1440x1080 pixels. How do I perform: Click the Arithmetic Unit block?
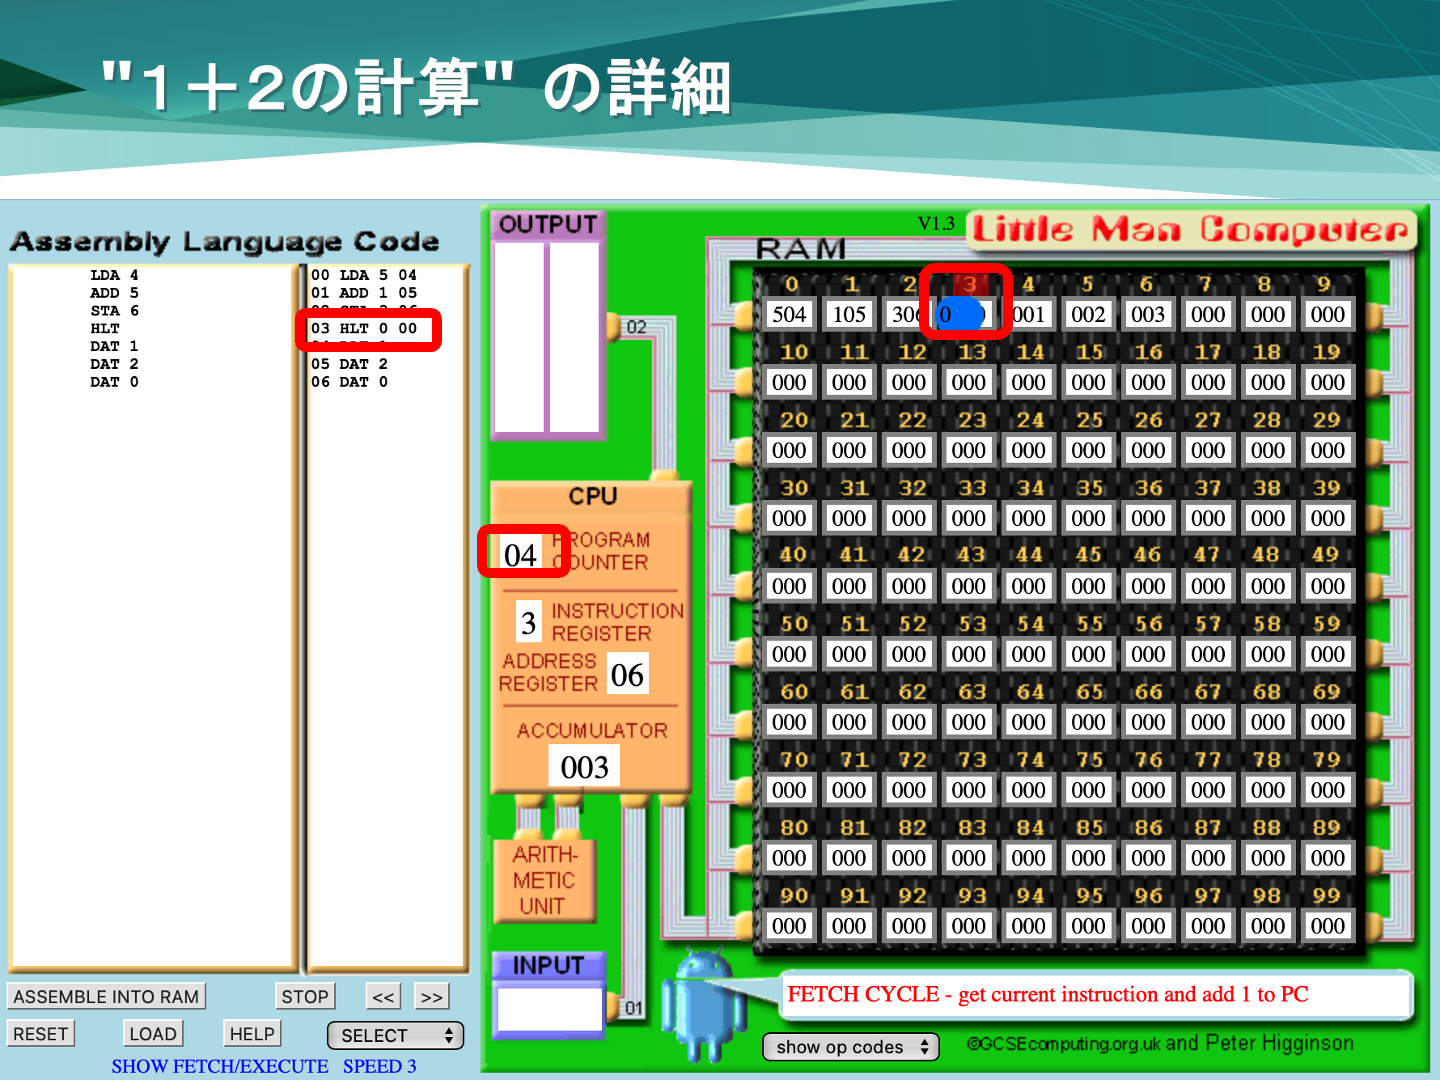544,880
